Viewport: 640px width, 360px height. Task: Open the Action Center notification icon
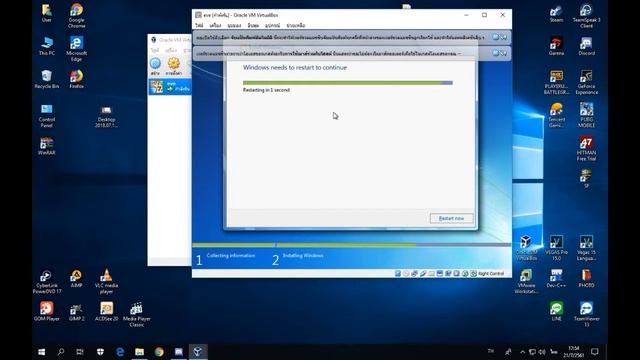pyautogui.click(x=595, y=352)
